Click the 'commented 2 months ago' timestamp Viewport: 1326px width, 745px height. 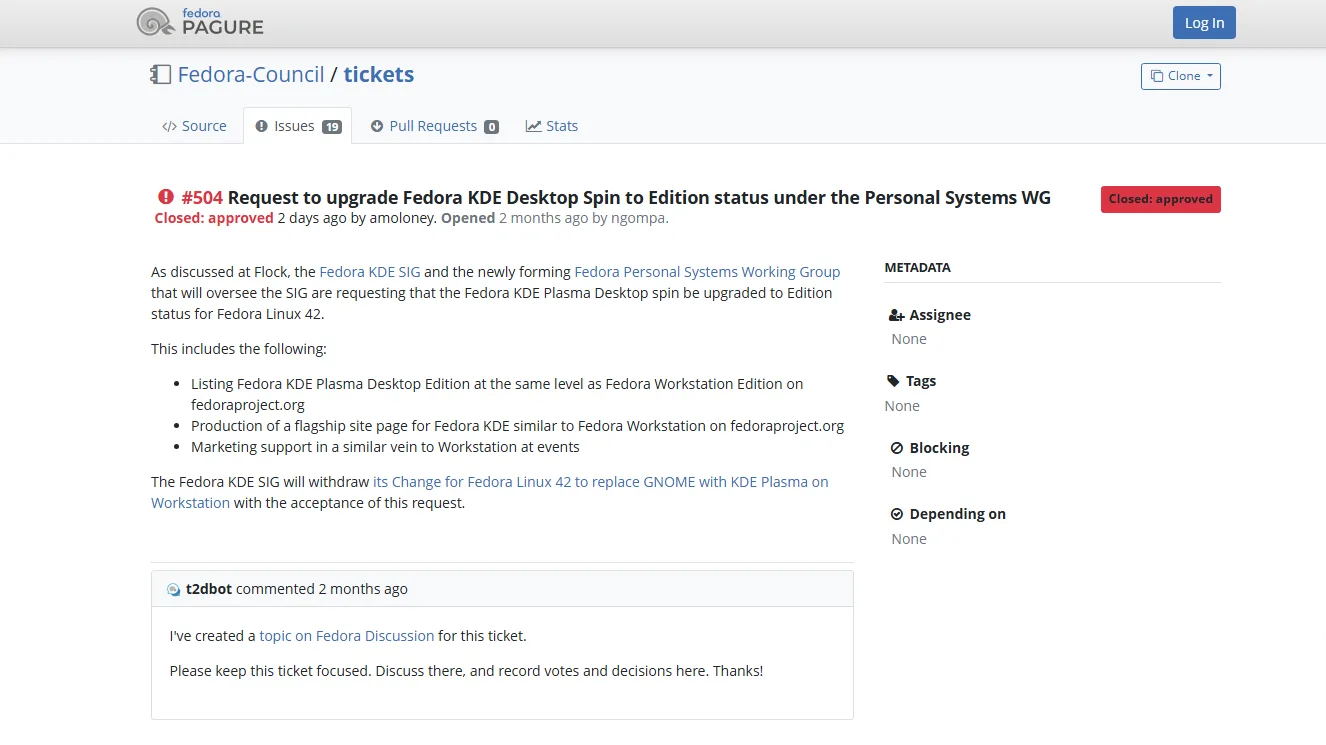322,589
